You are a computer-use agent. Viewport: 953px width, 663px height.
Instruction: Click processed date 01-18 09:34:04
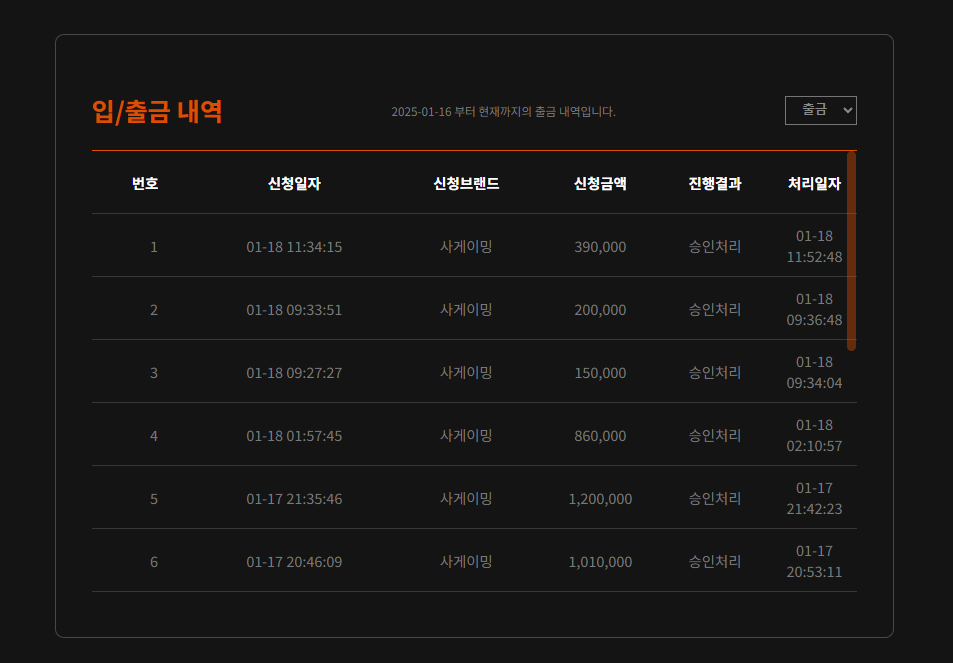(814, 373)
